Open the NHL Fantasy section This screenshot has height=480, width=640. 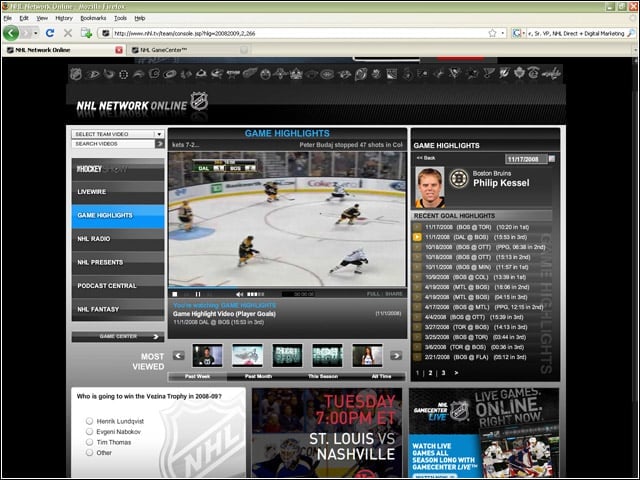tap(118, 309)
